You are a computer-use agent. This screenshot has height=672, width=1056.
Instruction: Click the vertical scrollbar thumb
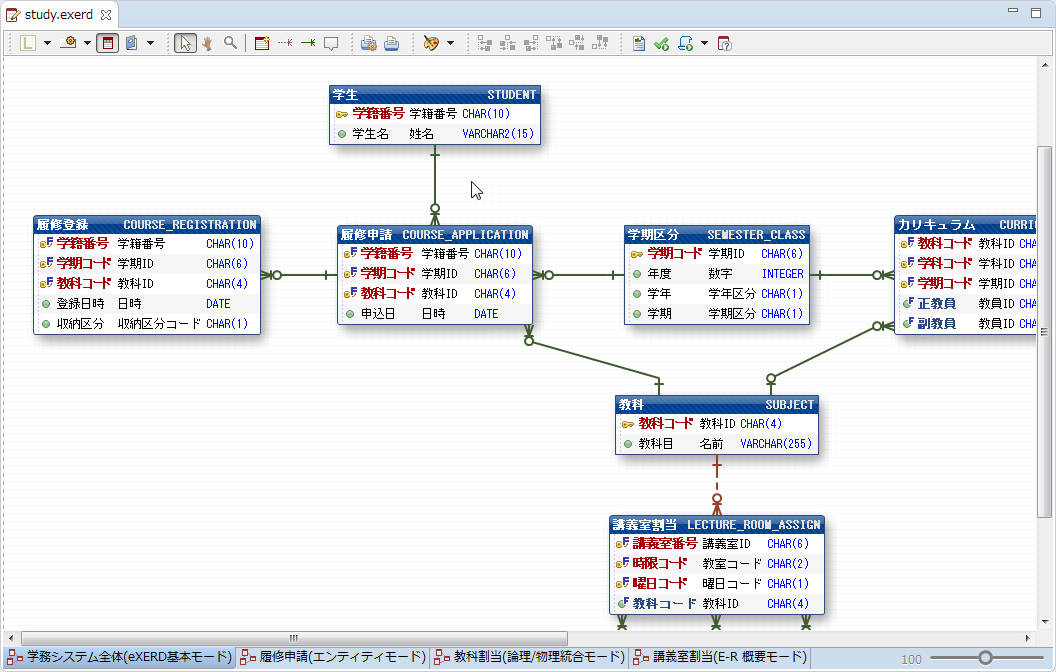pos(1044,331)
